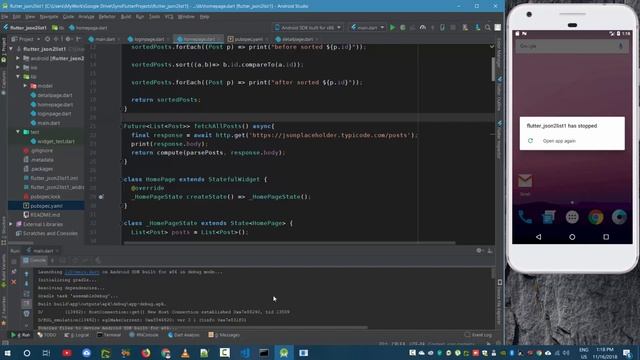640x360 pixels.
Task: Open the Logcat tool window
Action: (x=76, y=335)
